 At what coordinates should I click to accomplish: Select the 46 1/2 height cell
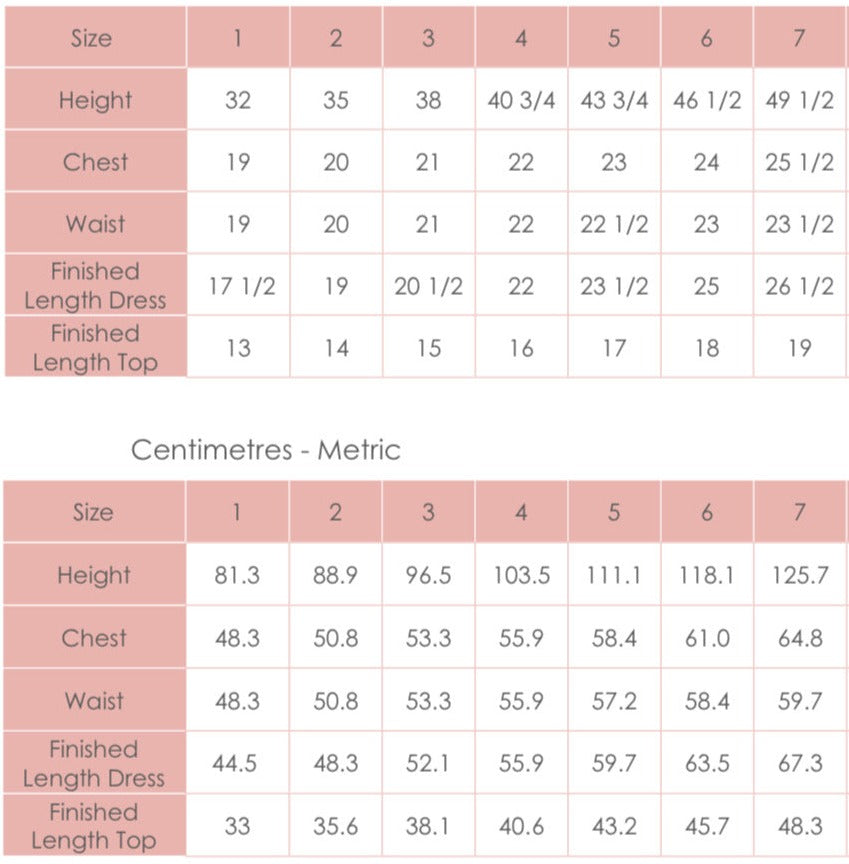click(707, 100)
